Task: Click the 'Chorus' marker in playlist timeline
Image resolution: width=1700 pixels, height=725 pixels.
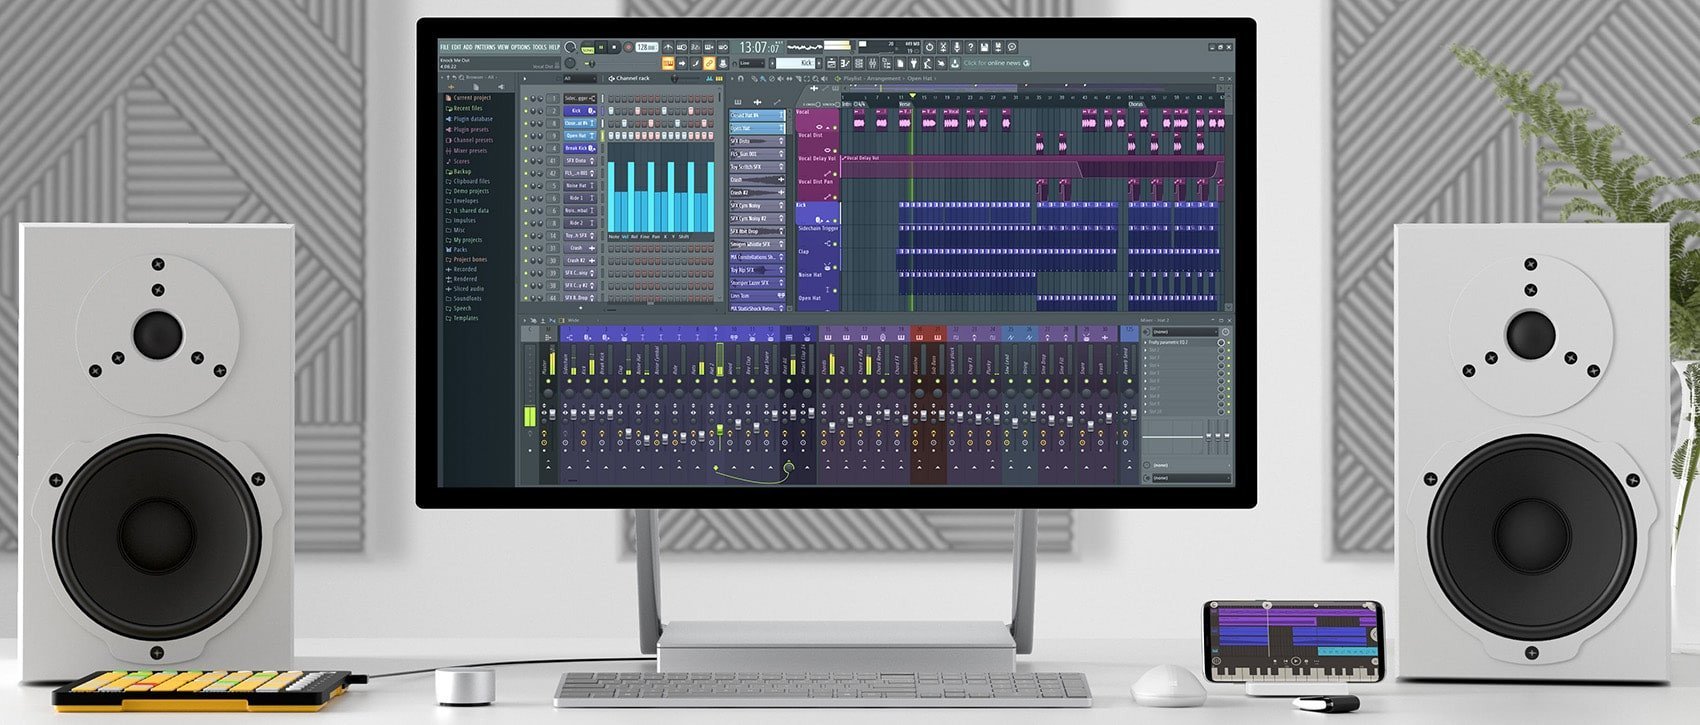Action: pyautogui.click(x=1135, y=104)
